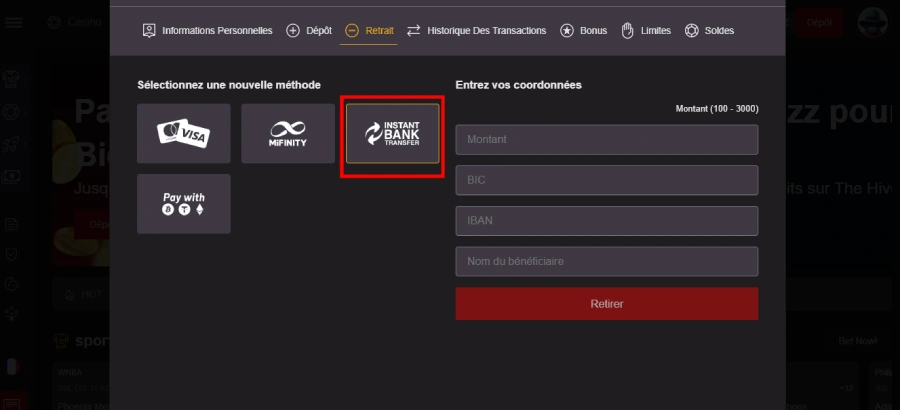Screen dimensions: 900x410
Task: Click the red Retirer button
Action: point(607,304)
